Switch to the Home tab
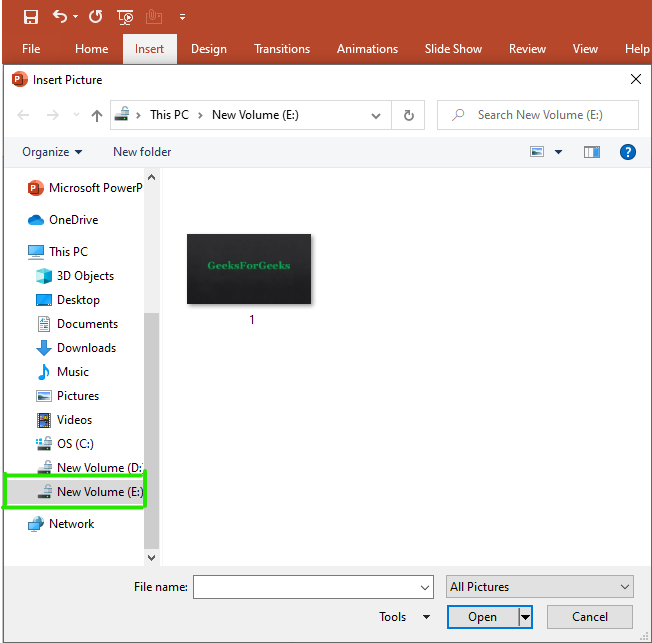This screenshot has width=652, height=643. click(x=91, y=49)
